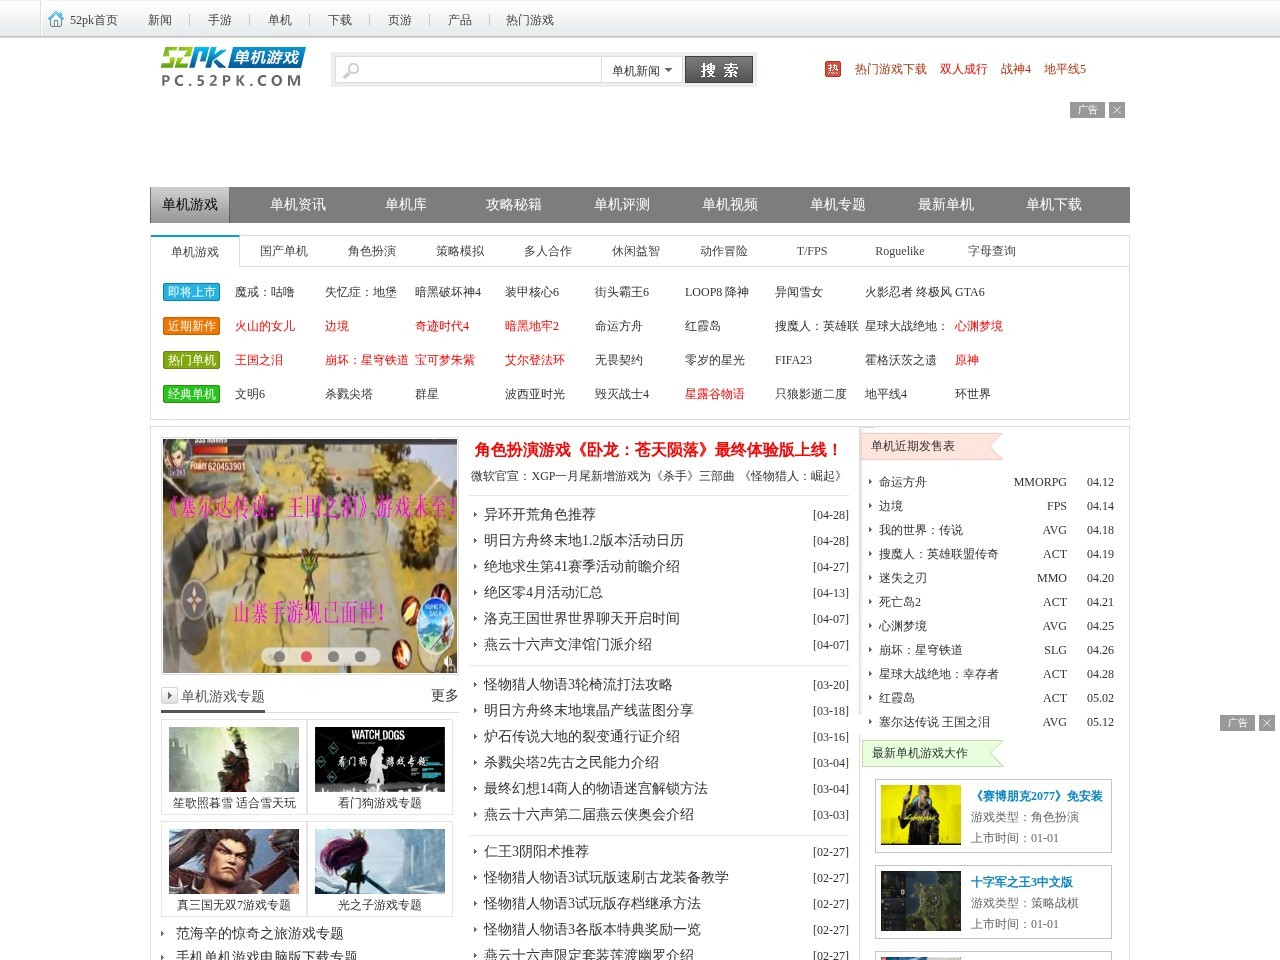Open the 文明6 game link
Viewport: 1280px width, 960px height.
click(x=250, y=394)
